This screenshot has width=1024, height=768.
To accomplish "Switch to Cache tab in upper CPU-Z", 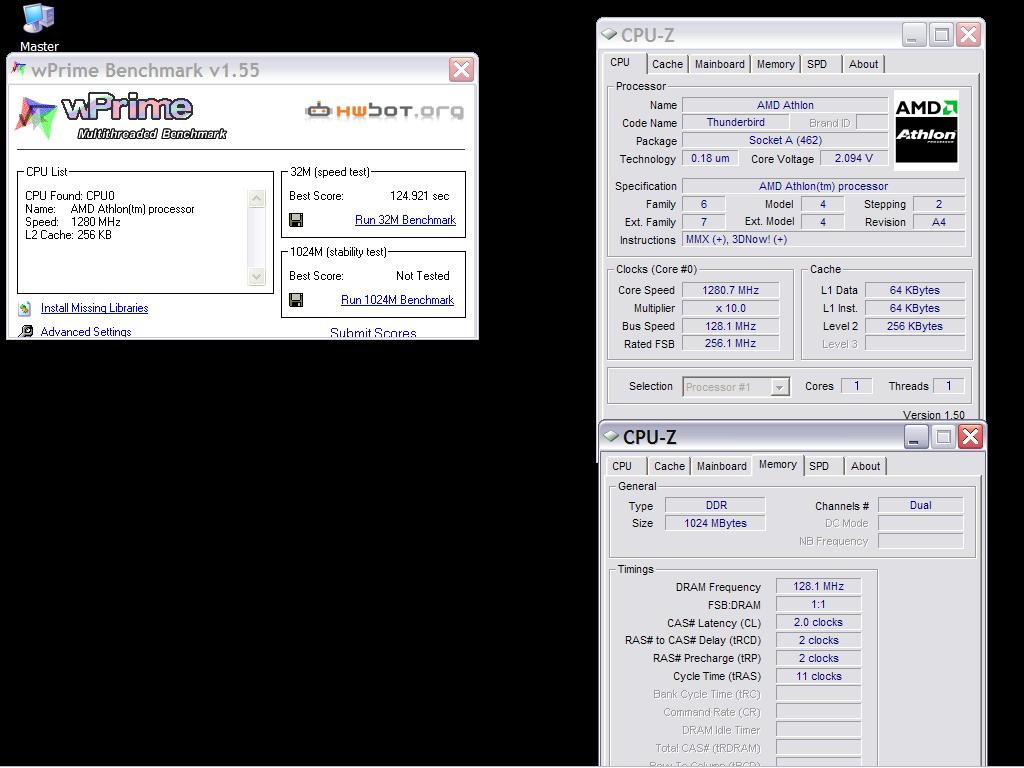I will coord(667,64).
